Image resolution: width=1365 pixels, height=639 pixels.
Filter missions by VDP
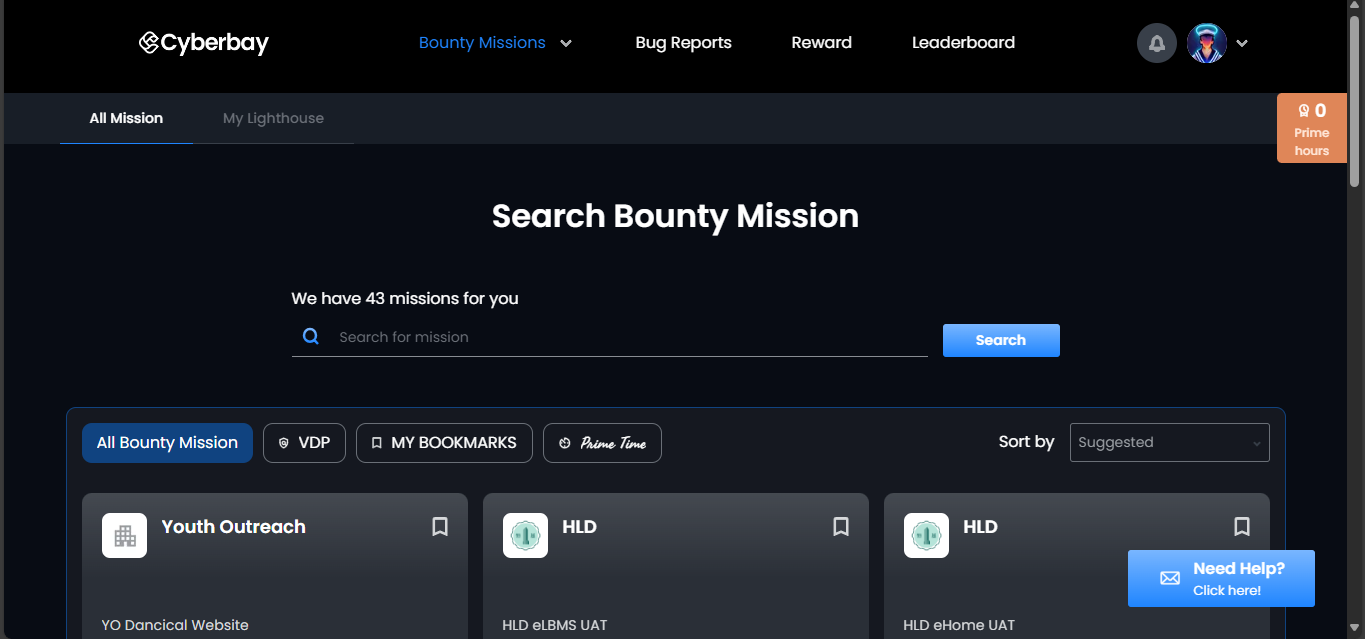(x=304, y=443)
